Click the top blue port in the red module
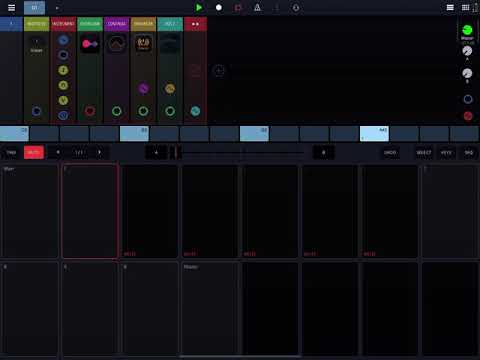The image size is (480, 360). pos(63,40)
